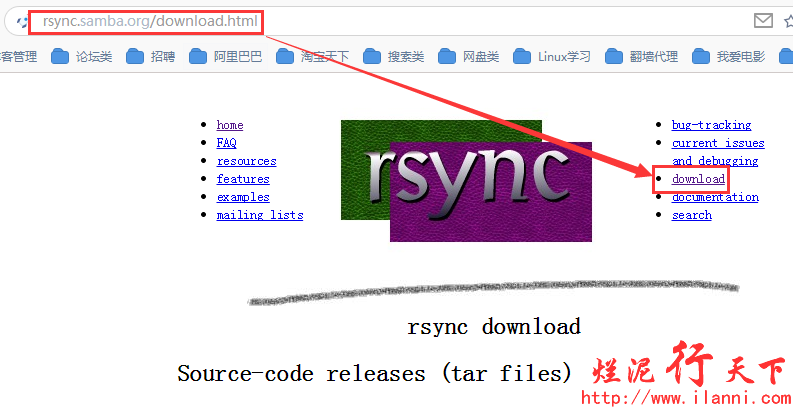Expand the Linux学习 bookmark folder
Viewport: 793px width, 407px height.
(551, 57)
